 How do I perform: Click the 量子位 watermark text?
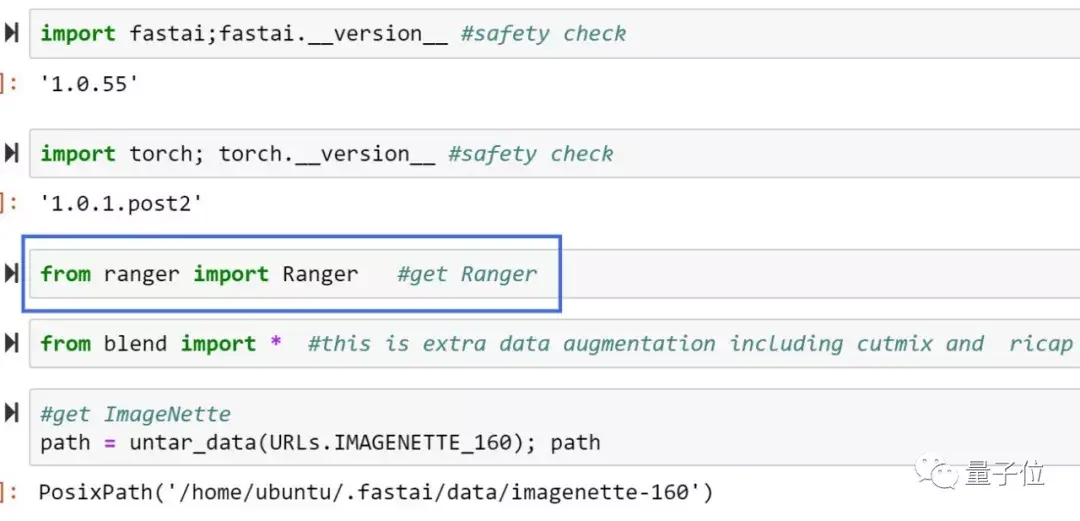(1006, 474)
